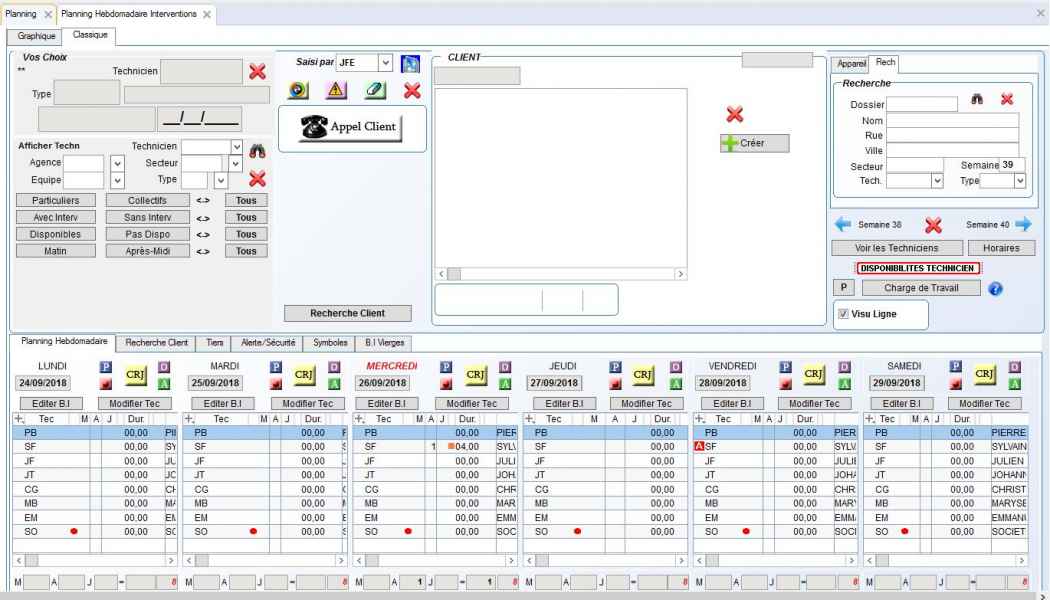Toggle the Visu Ligne checkbox
Image resolution: width=1050 pixels, height=600 pixels.
843,313
